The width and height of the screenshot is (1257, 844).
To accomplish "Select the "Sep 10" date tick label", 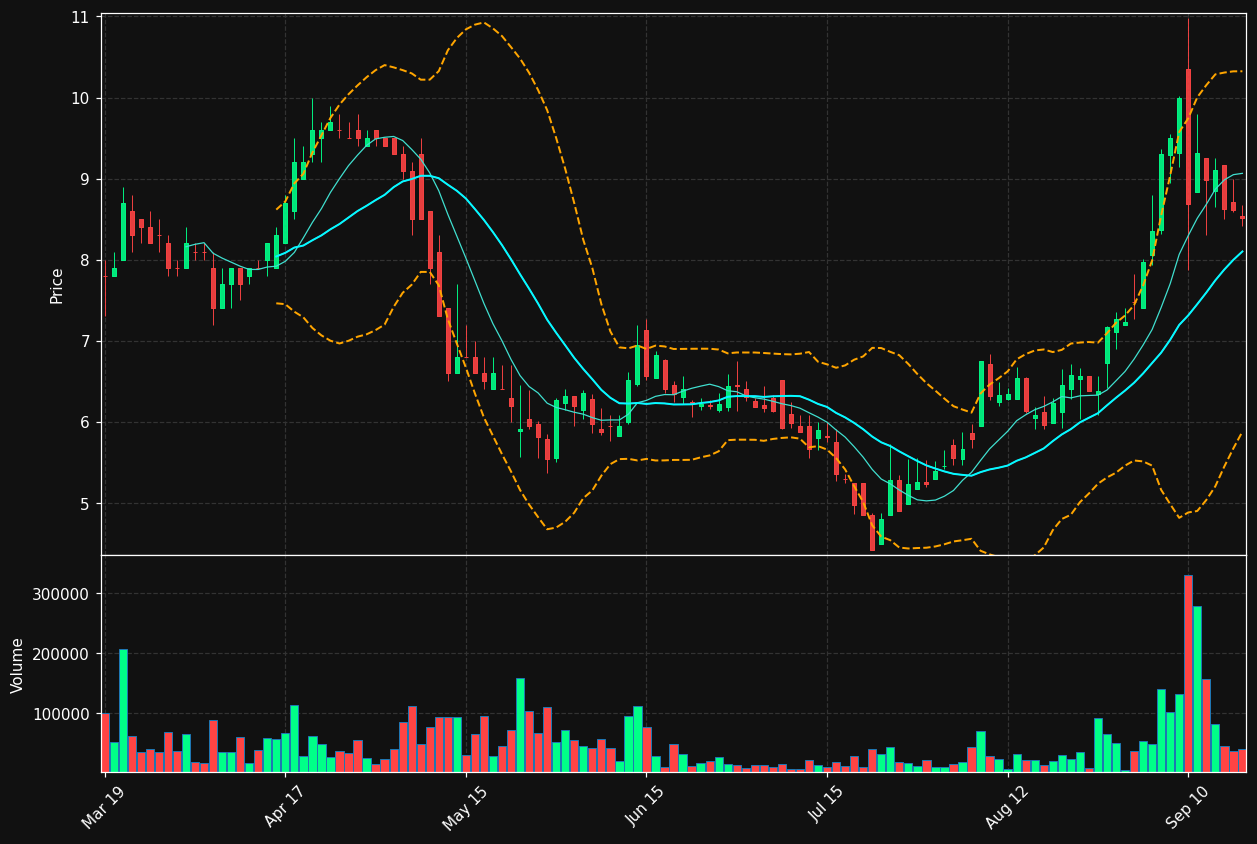I will coord(1187,807).
